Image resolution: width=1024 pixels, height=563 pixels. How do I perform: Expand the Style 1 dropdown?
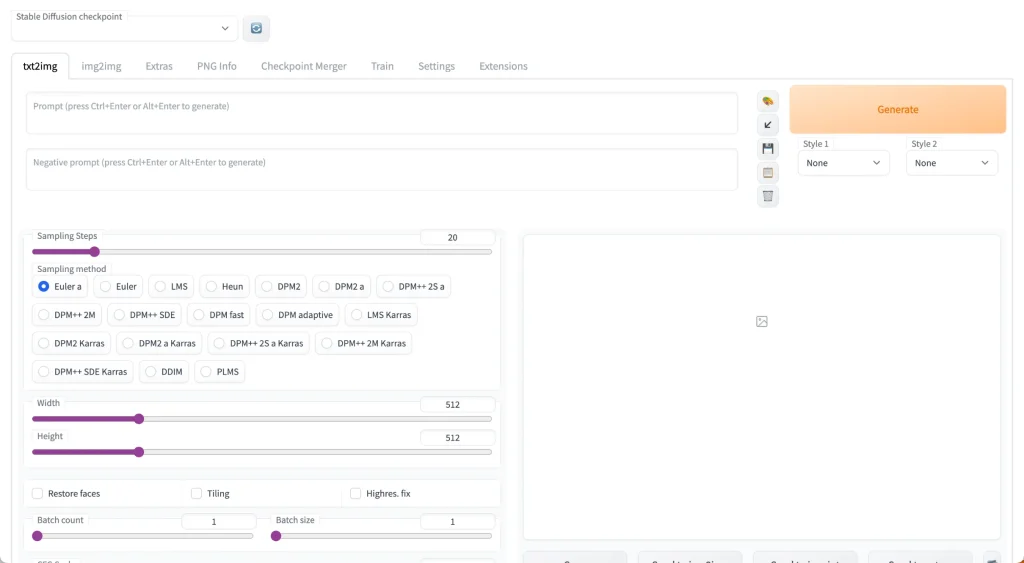coord(843,163)
